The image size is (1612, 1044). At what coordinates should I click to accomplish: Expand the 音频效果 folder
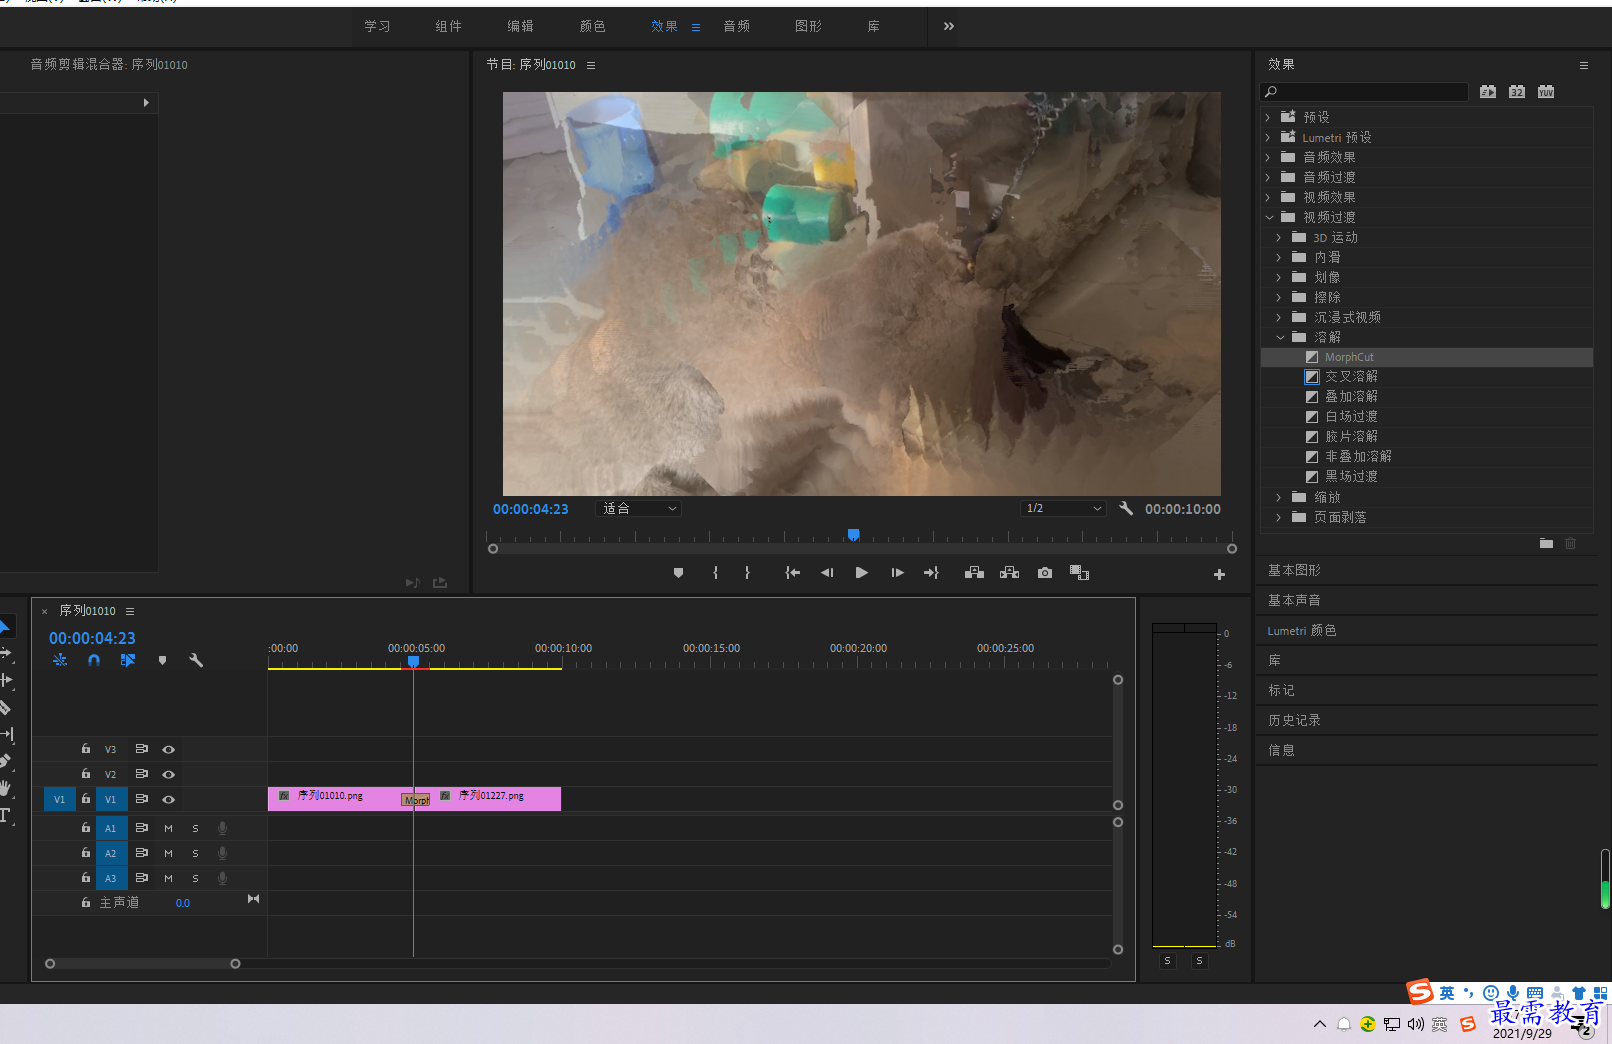[1268, 157]
